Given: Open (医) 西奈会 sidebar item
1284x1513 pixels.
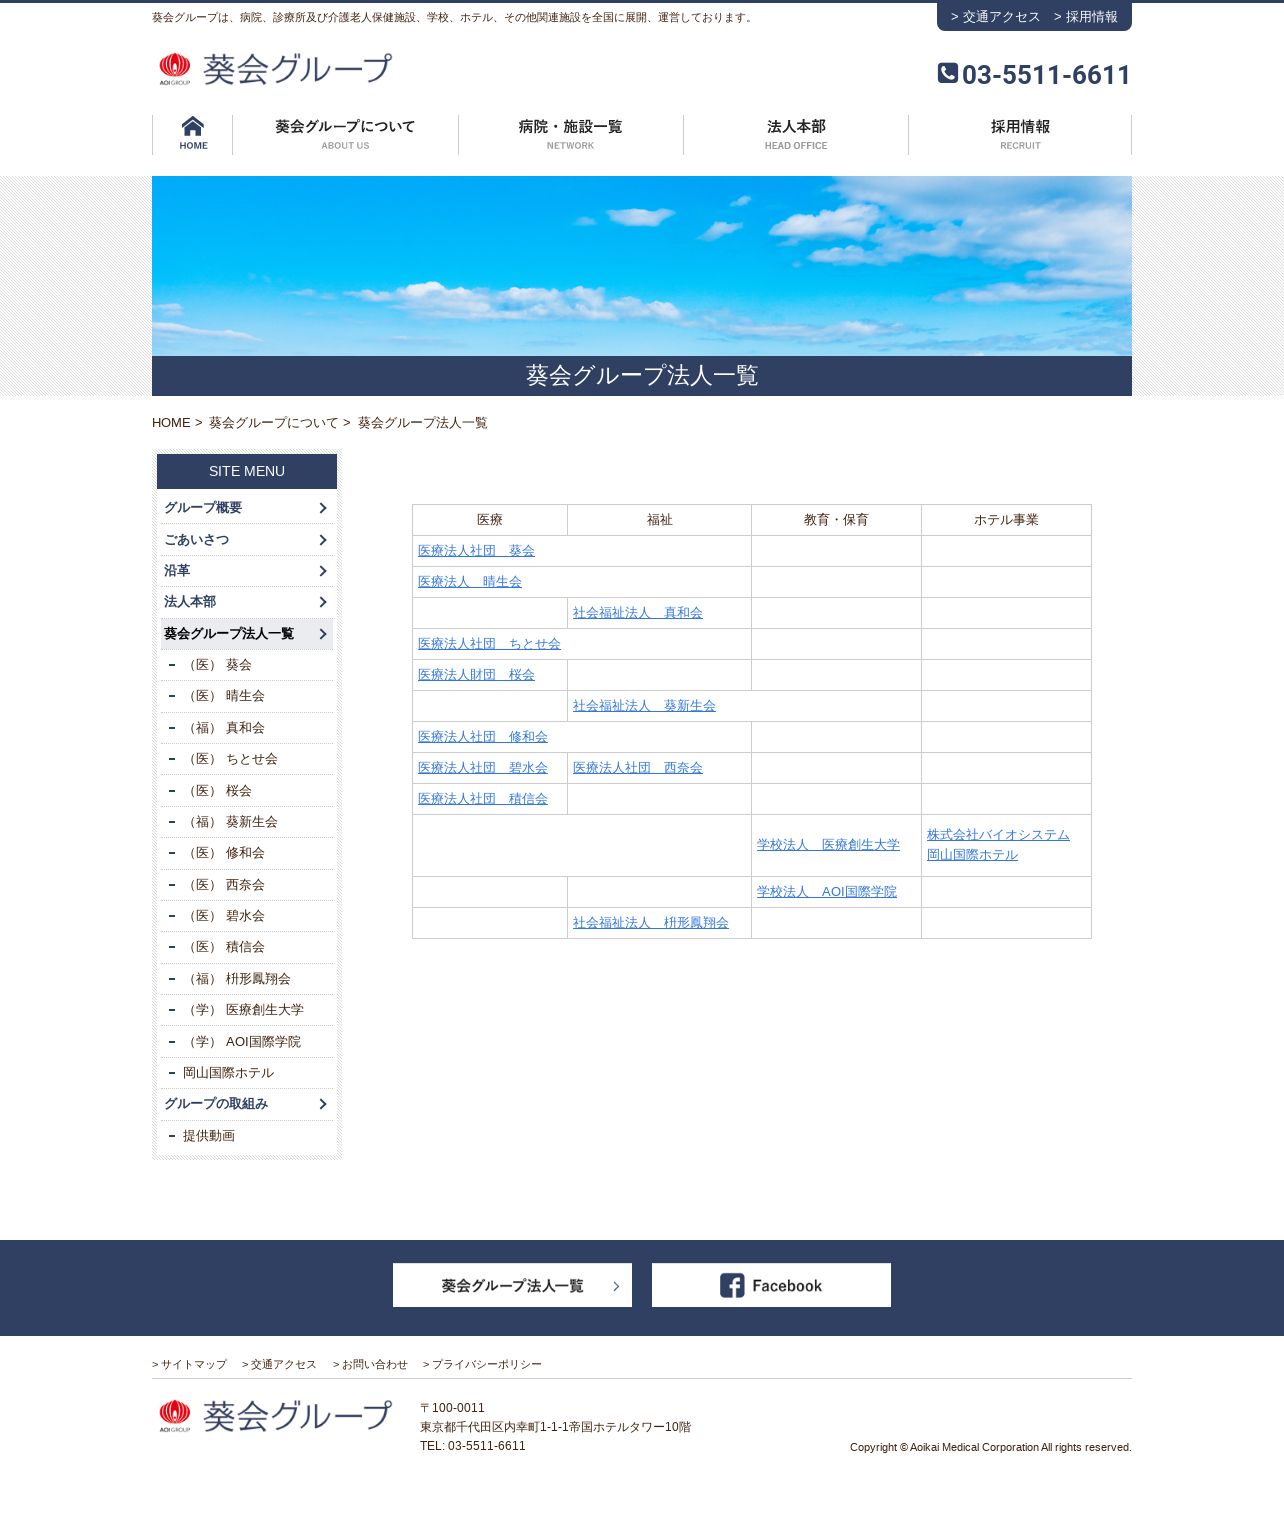Looking at the screenshot, I should click(246, 885).
